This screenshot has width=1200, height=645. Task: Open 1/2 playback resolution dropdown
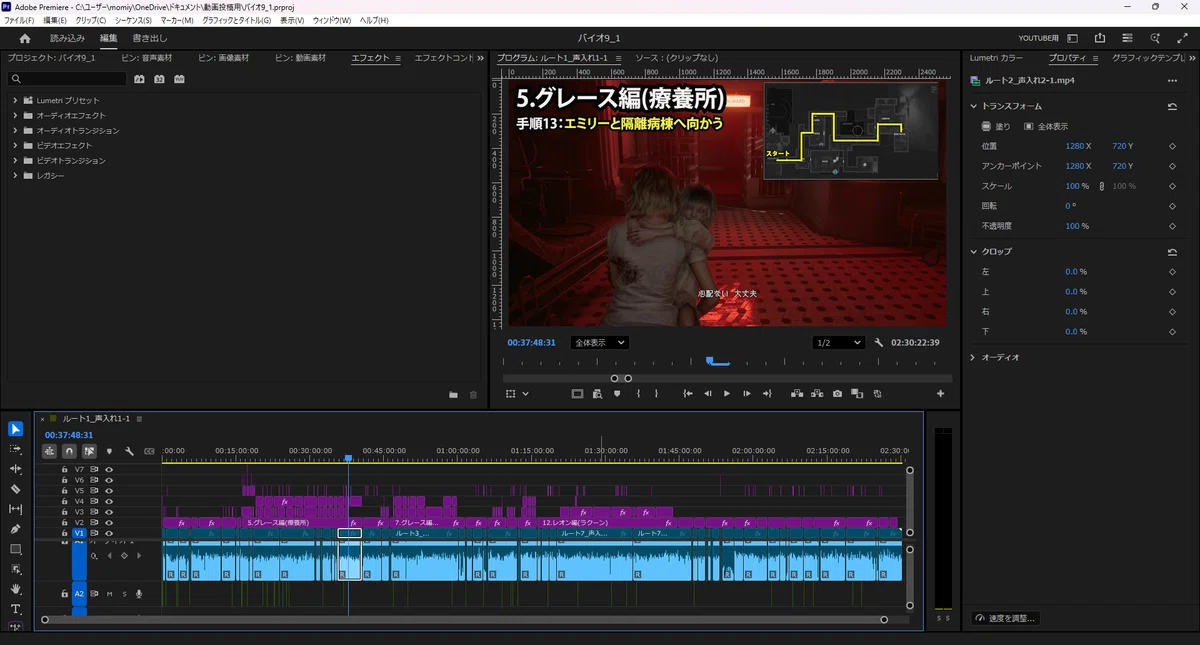[838, 342]
